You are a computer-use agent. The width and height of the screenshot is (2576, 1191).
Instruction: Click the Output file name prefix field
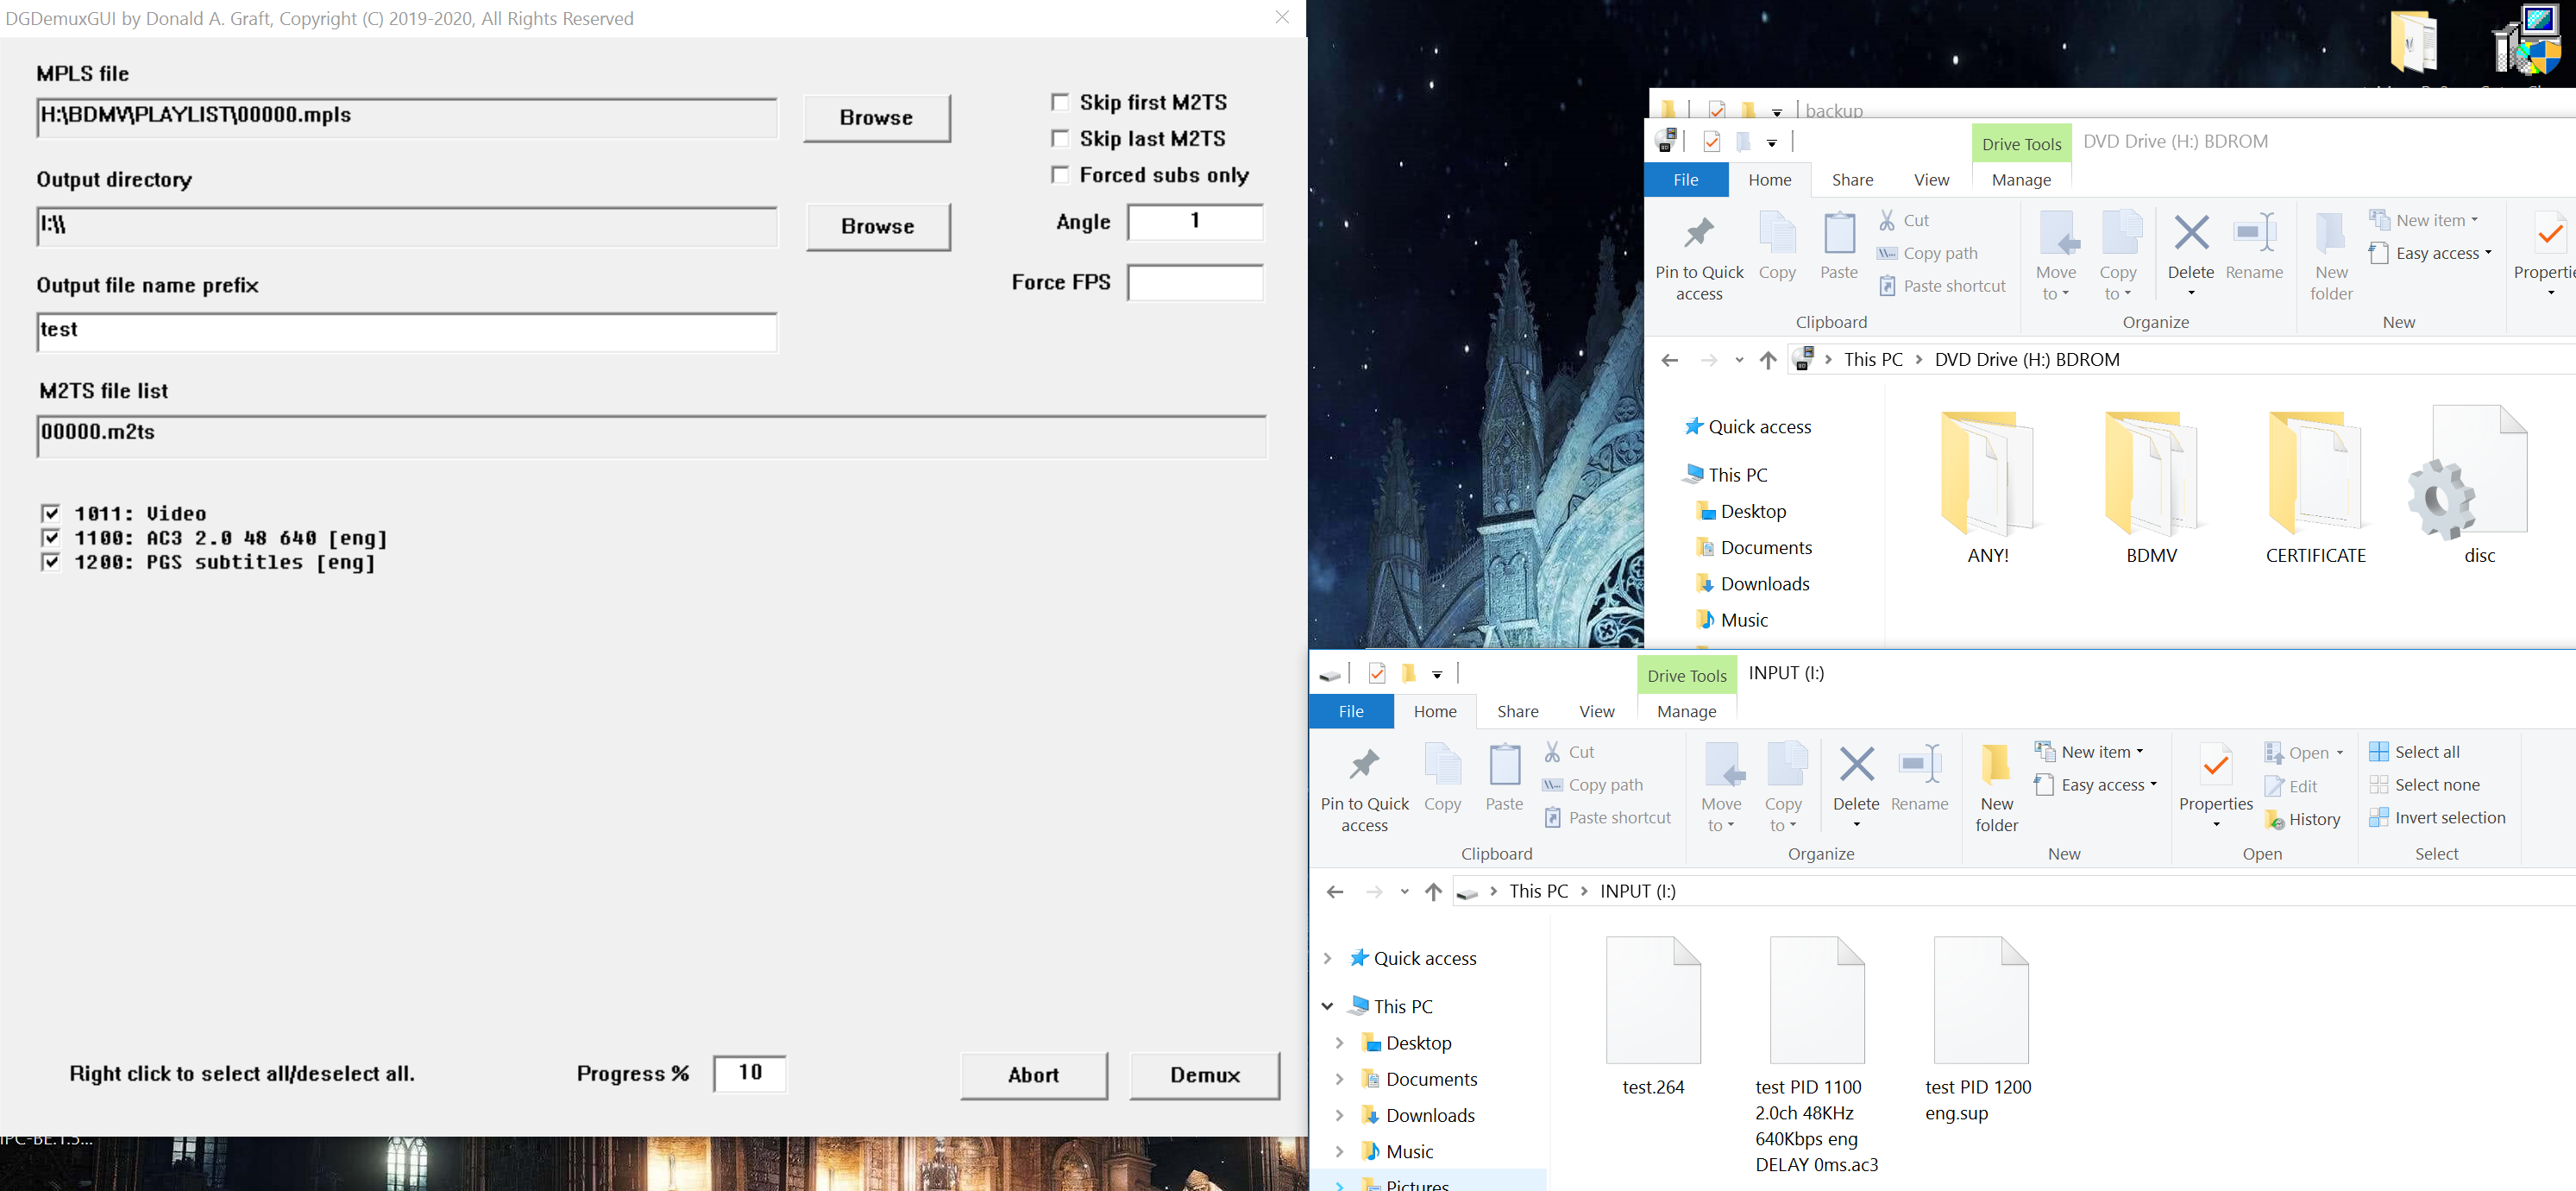[x=407, y=332]
